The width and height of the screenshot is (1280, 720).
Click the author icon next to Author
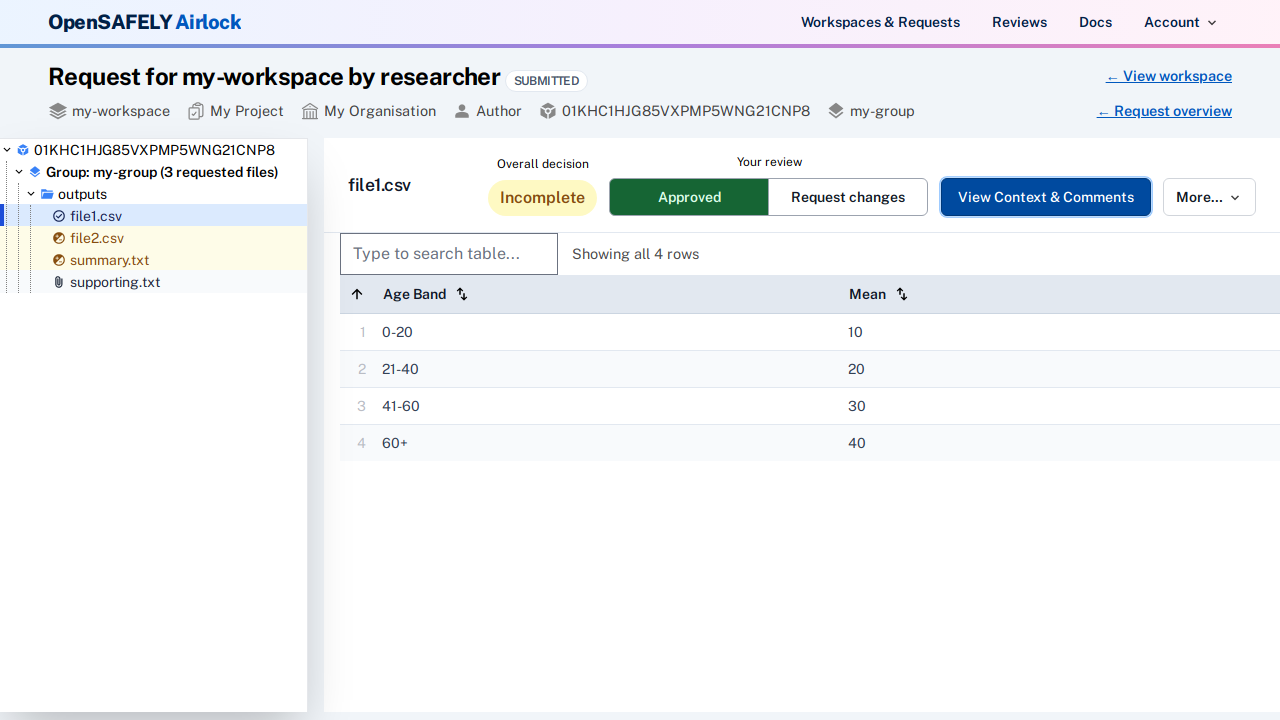point(461,111)
